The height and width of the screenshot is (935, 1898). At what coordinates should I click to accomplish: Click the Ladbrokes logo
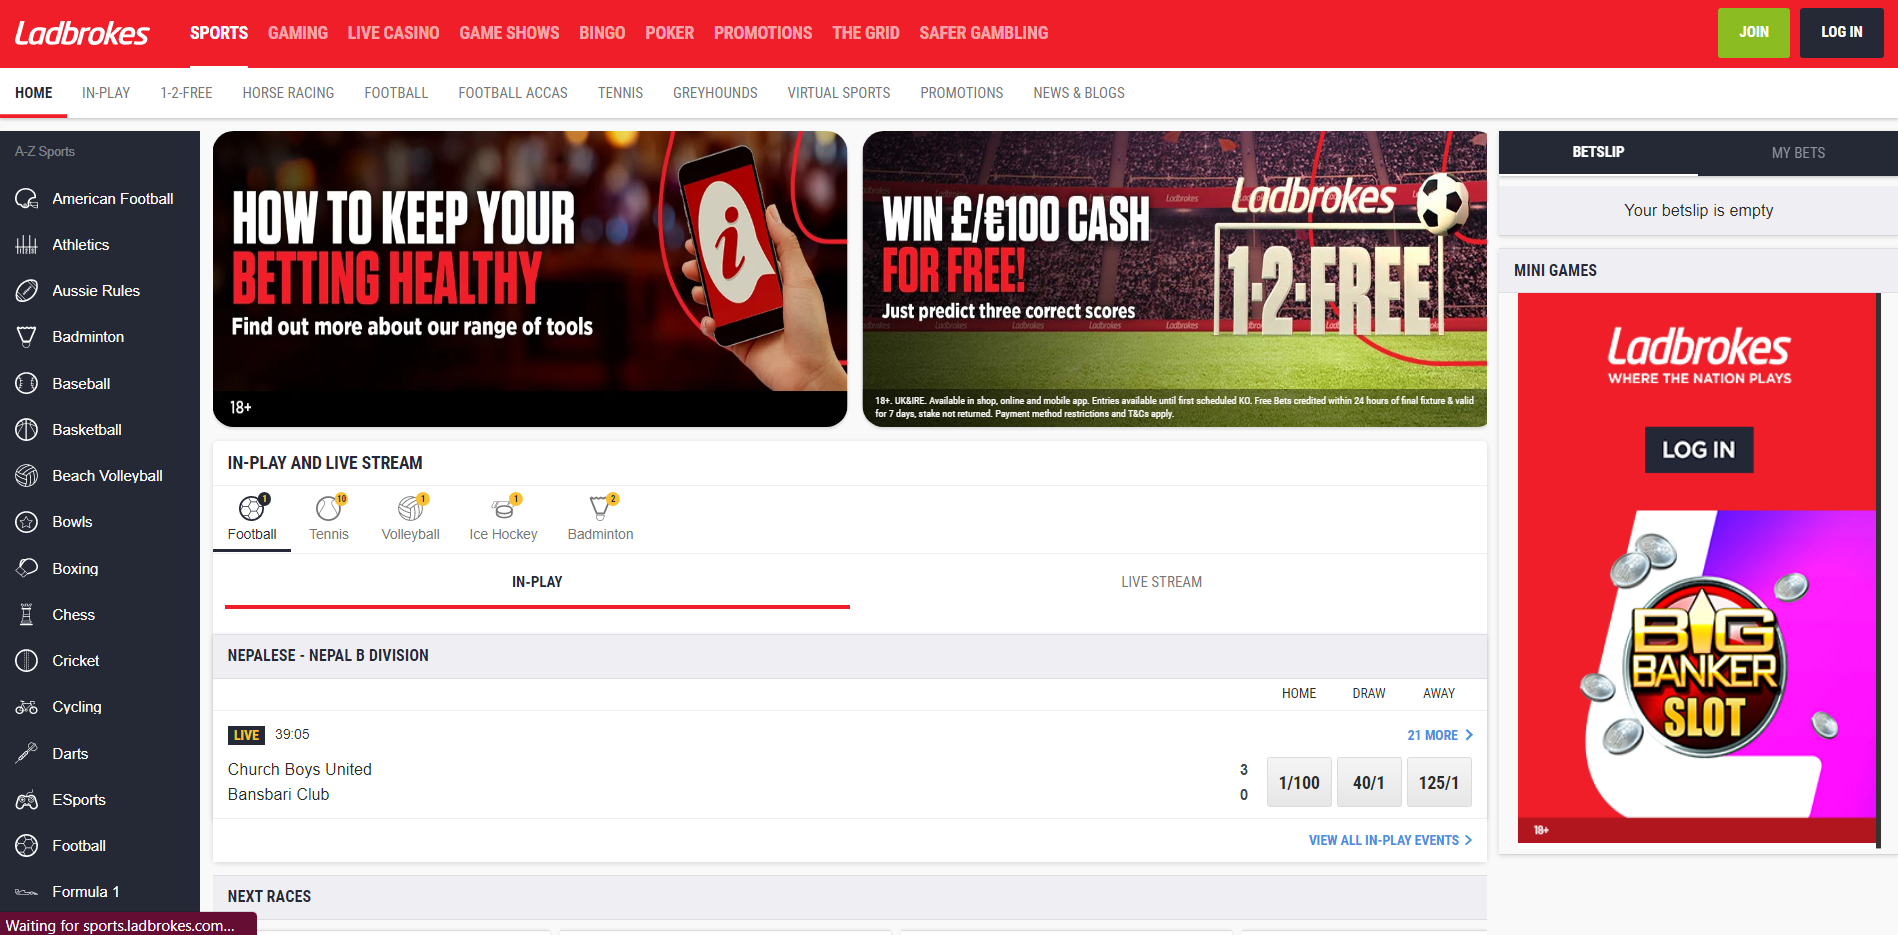click(x=82, y=33)
